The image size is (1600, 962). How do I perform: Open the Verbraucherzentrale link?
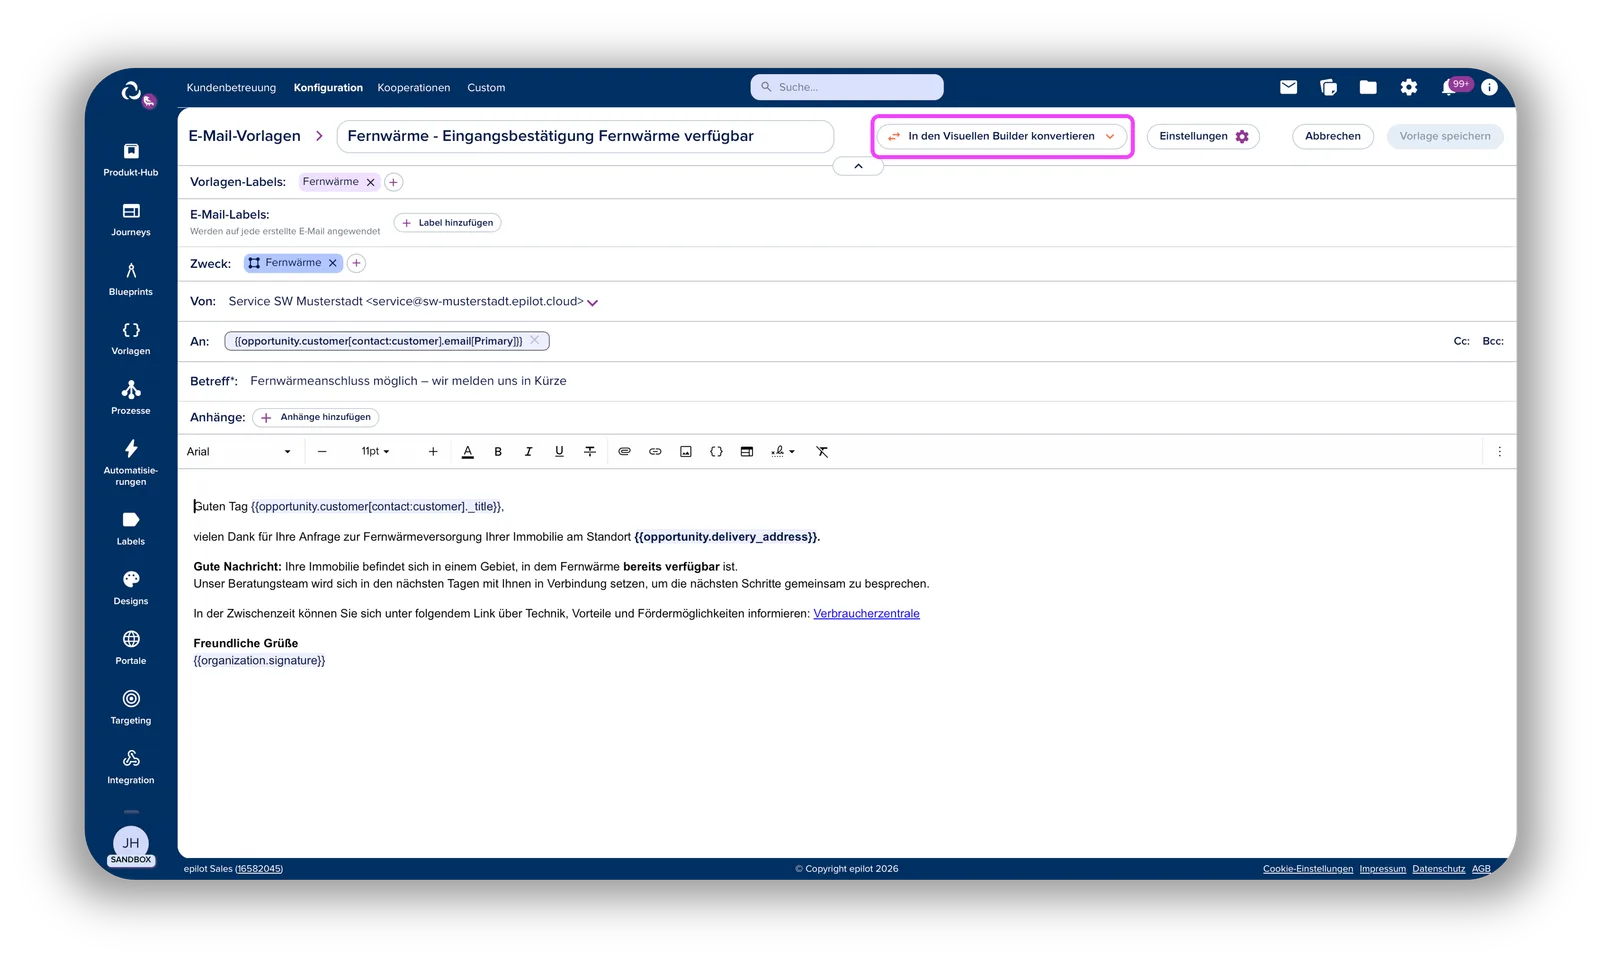pyautogui.click(x=866, y=614)
